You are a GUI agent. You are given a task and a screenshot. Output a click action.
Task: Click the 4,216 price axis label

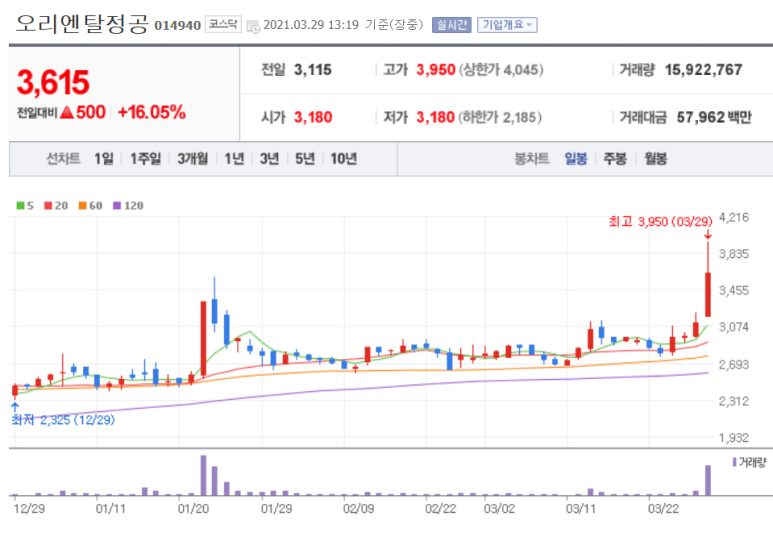[734, 217]
